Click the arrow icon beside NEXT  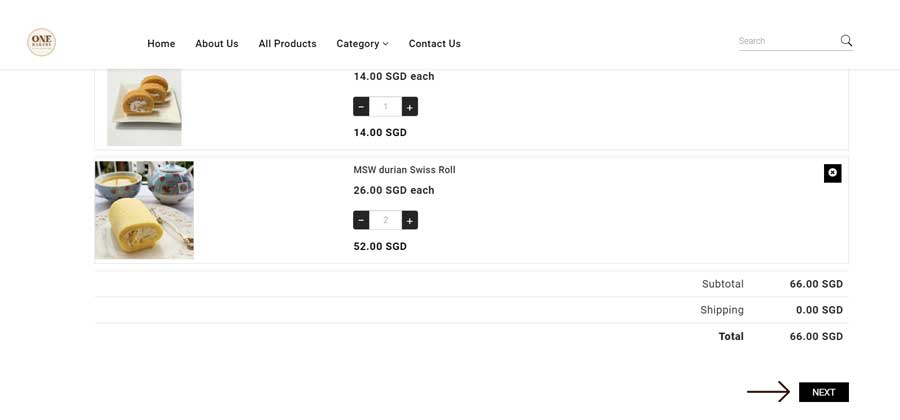click(x=769, y=392)
